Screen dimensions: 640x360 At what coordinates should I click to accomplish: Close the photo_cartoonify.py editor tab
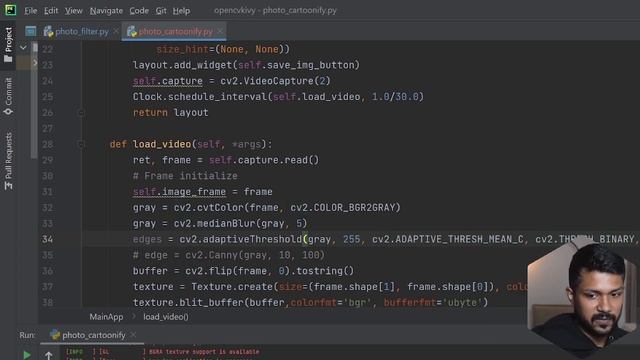[220, 31]
